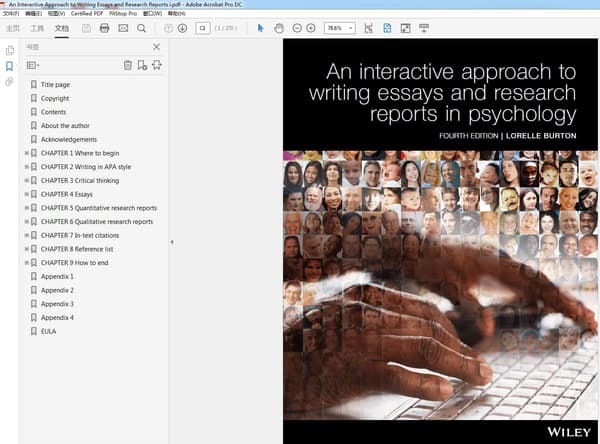Go to Appendix 1 bookmark

coord(57,276)
